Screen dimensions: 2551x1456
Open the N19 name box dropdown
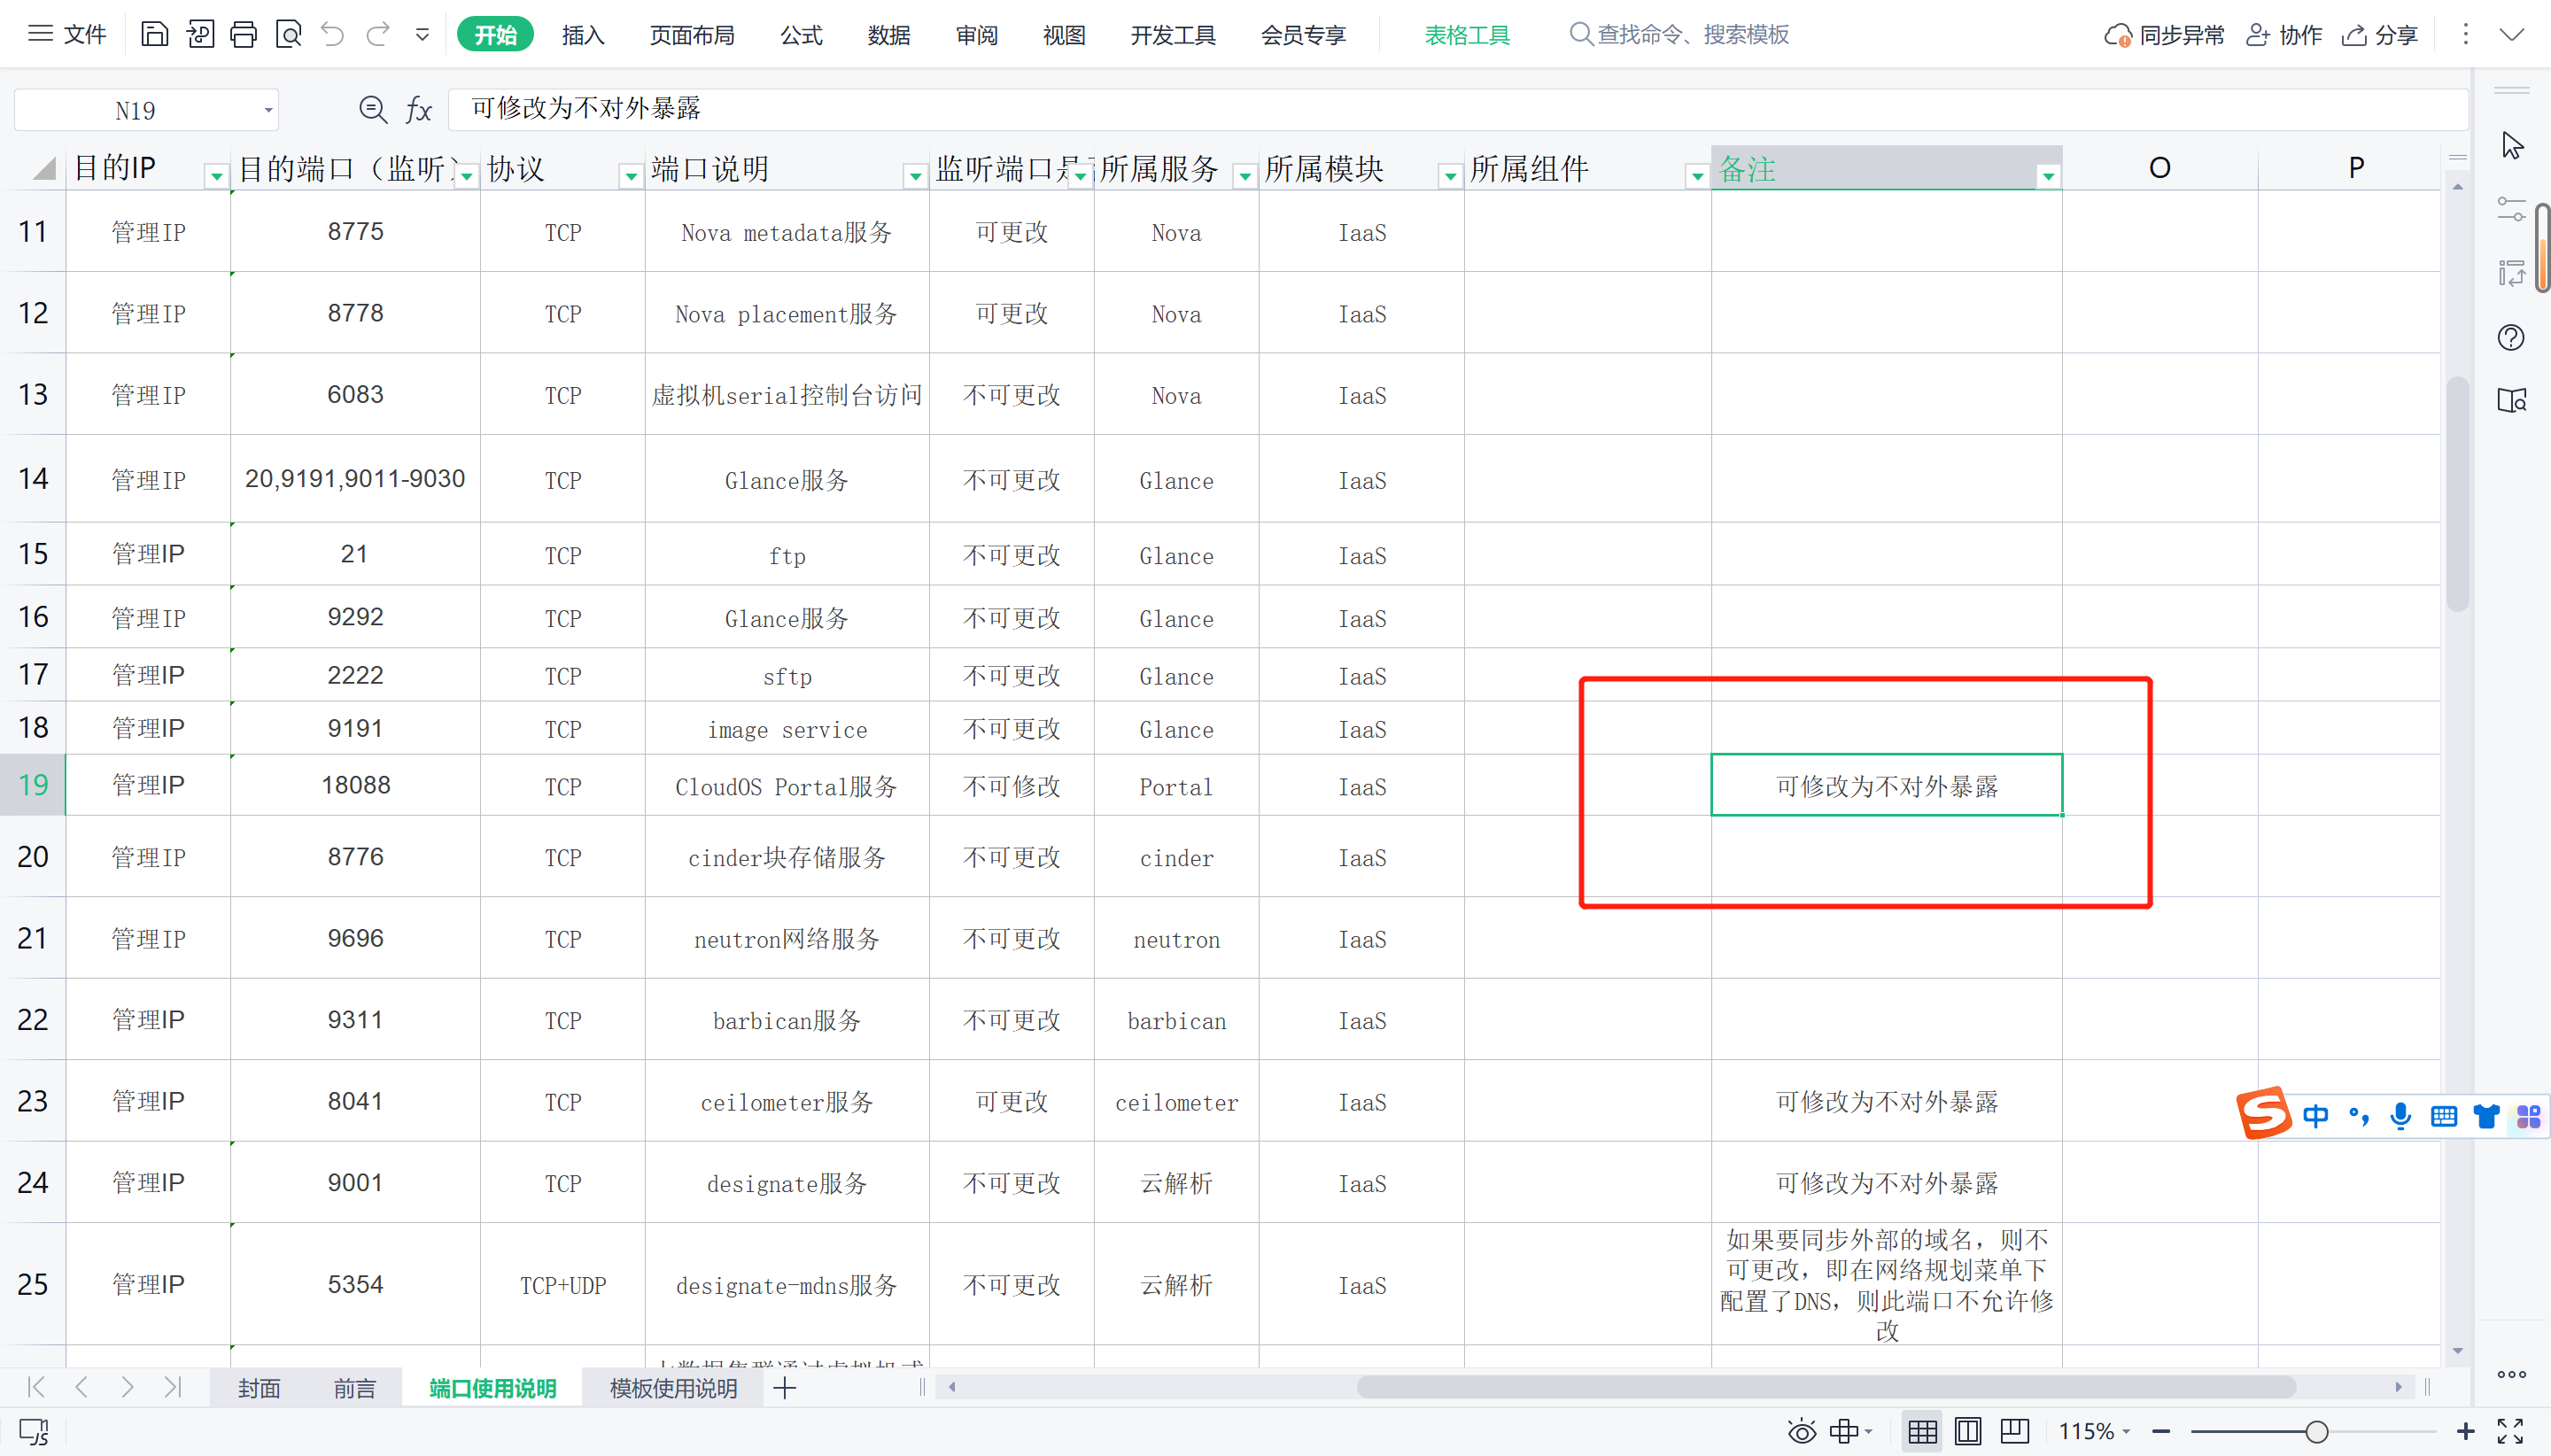[268, 110]
